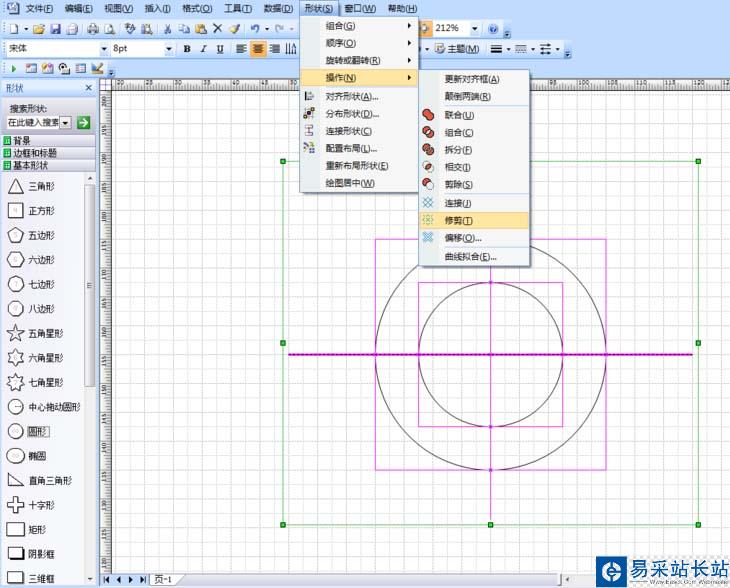730x588 pixels.
Task: Open the 212% zoom level dropdown
Action: click(474, 29)
